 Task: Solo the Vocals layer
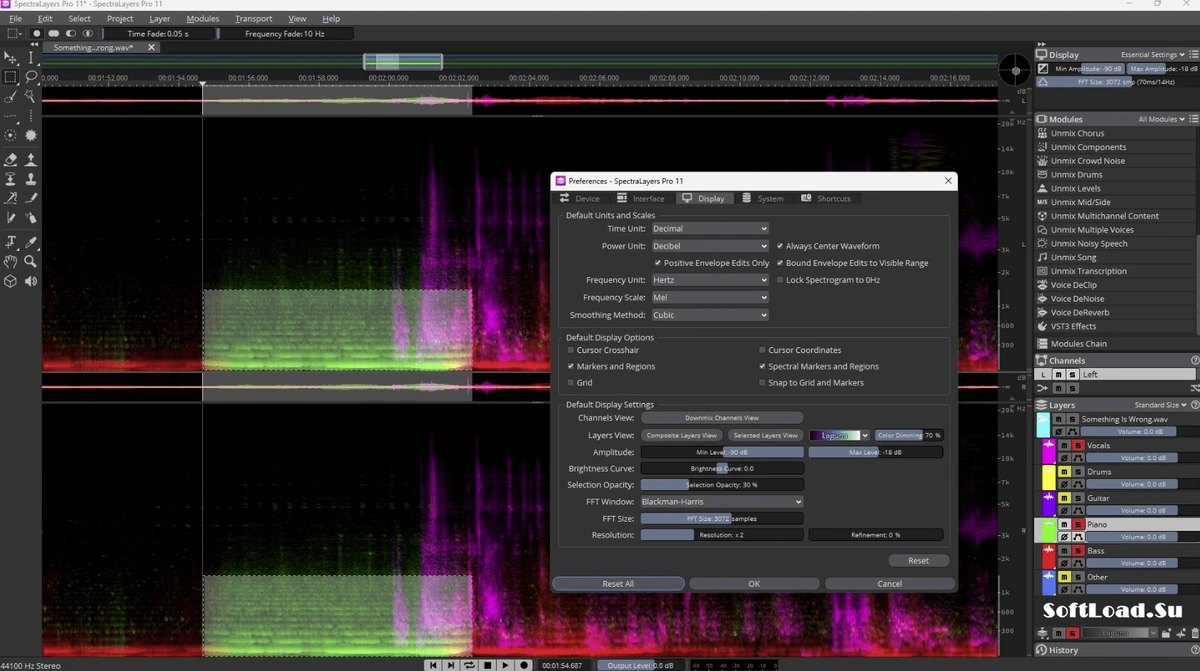pos(1078,445)
